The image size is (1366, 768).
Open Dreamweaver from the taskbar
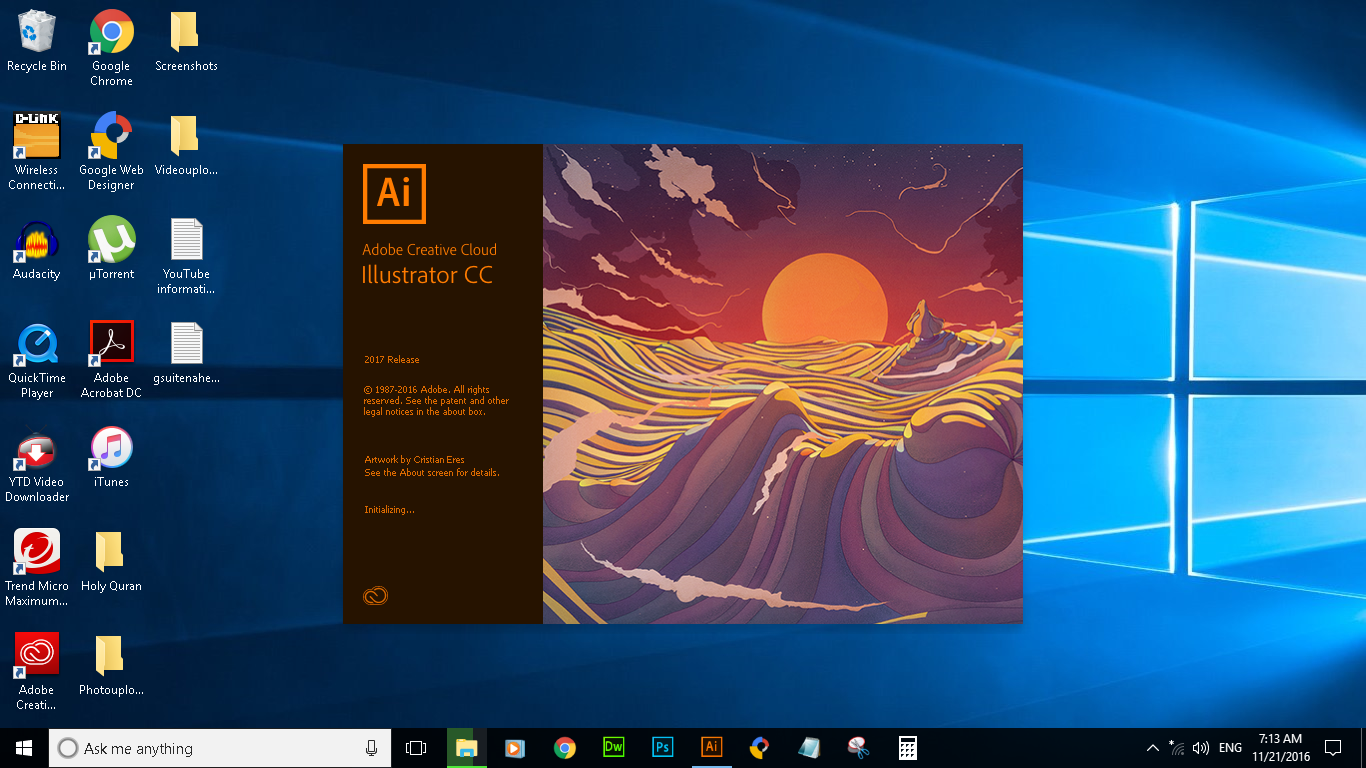(x=614, y=748)
